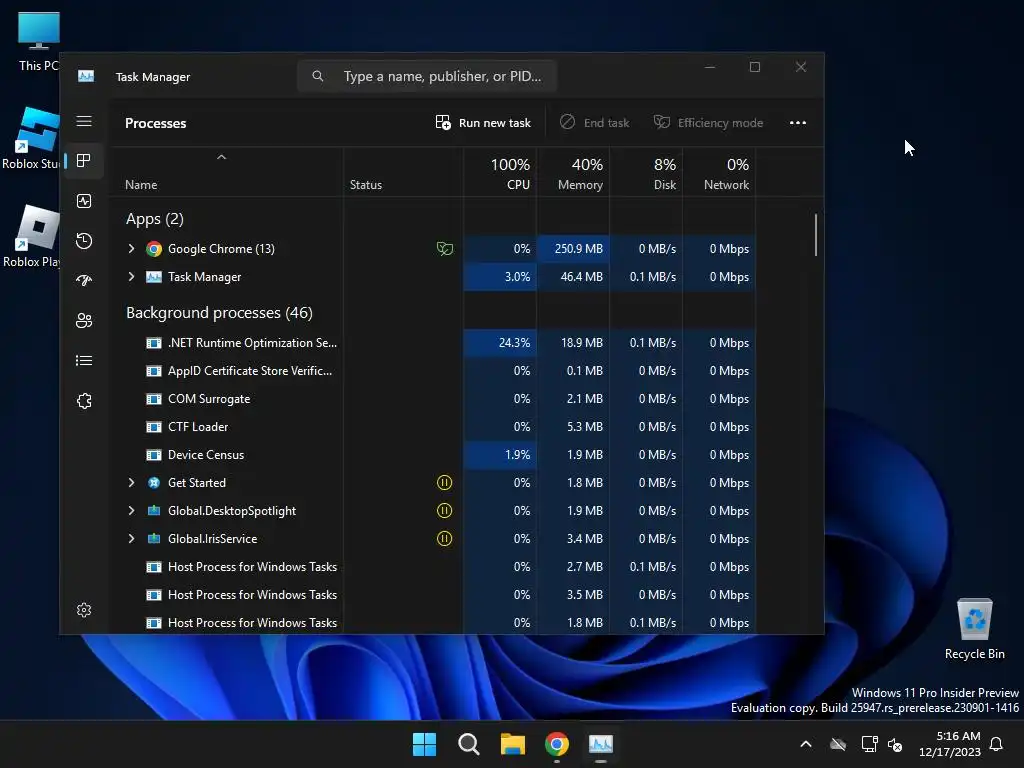Expand the Task Manager process entry
1024x768 pixels.
click(131, 277)
